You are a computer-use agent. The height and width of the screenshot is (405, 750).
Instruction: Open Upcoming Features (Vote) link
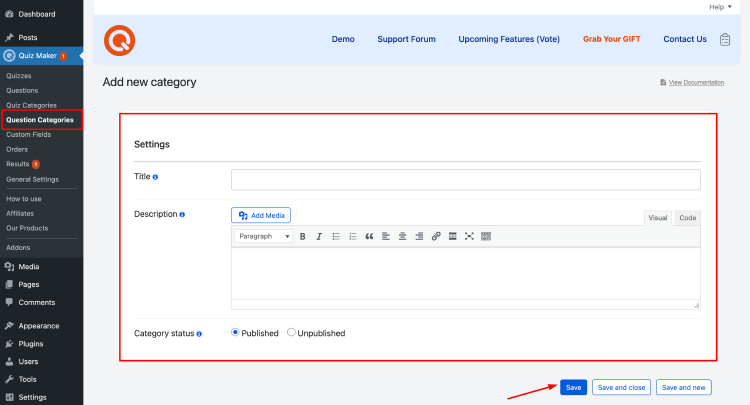[x=509, y=39]
